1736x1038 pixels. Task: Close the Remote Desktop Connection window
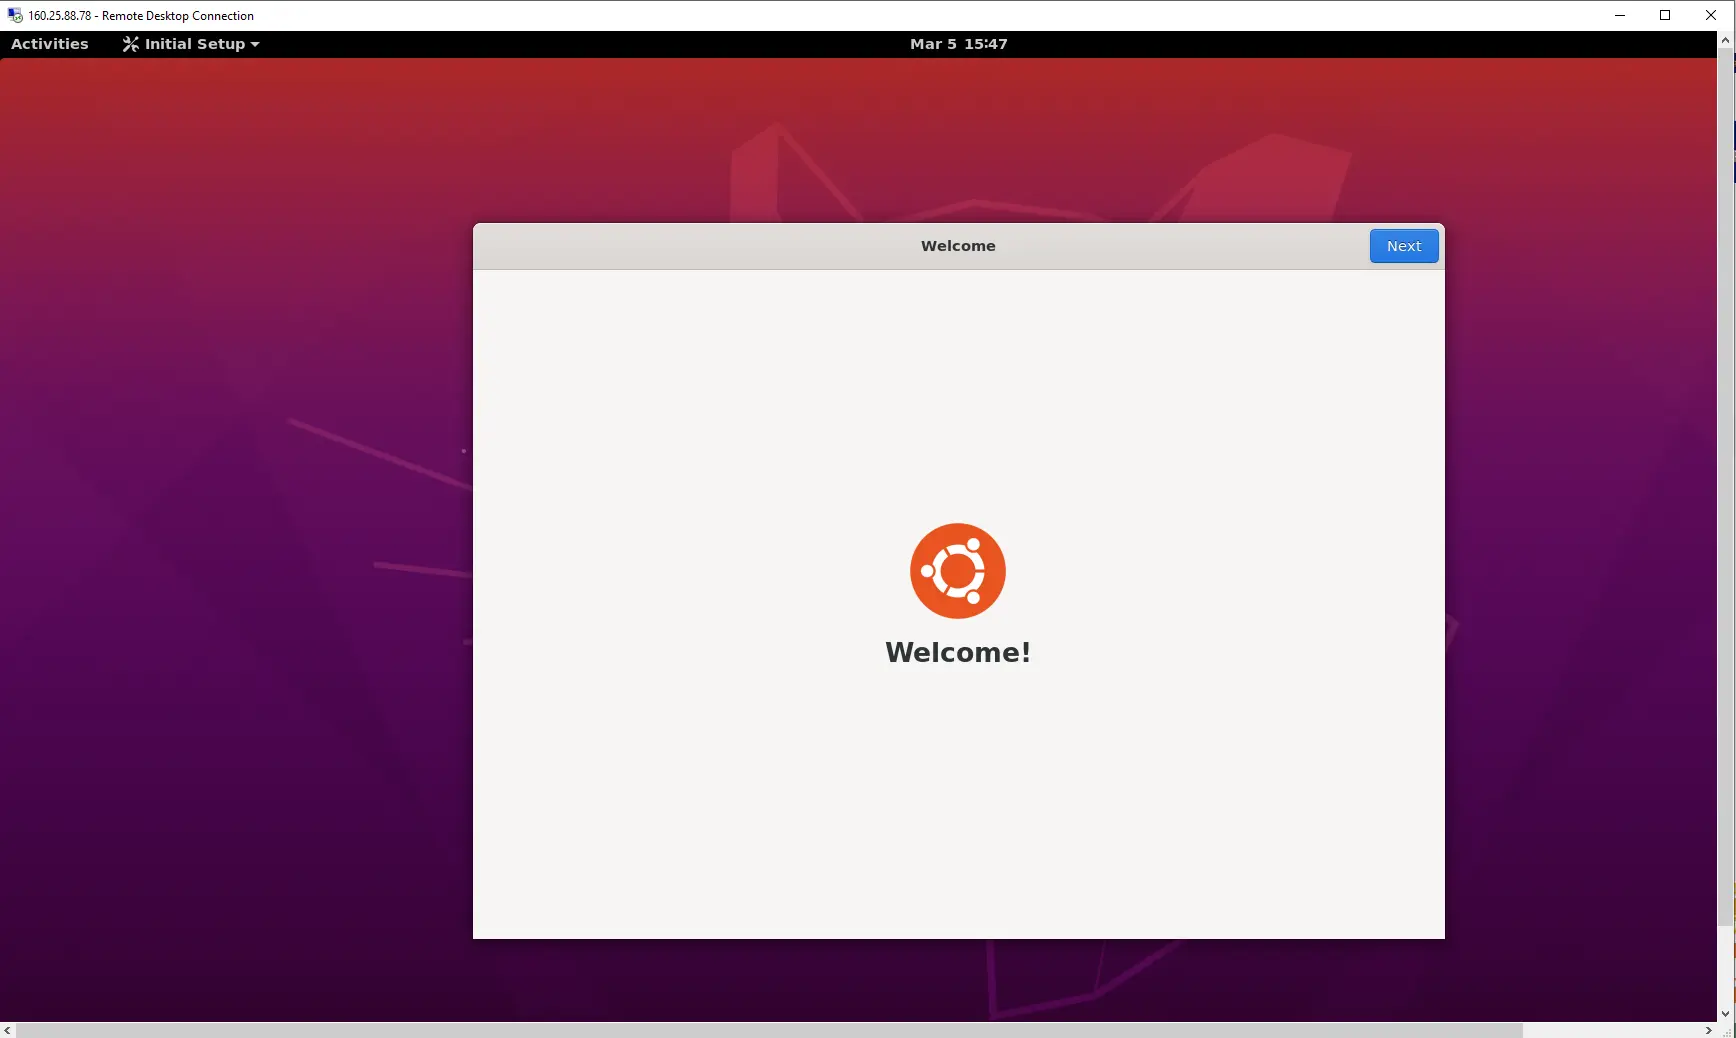click(1711, 15)
